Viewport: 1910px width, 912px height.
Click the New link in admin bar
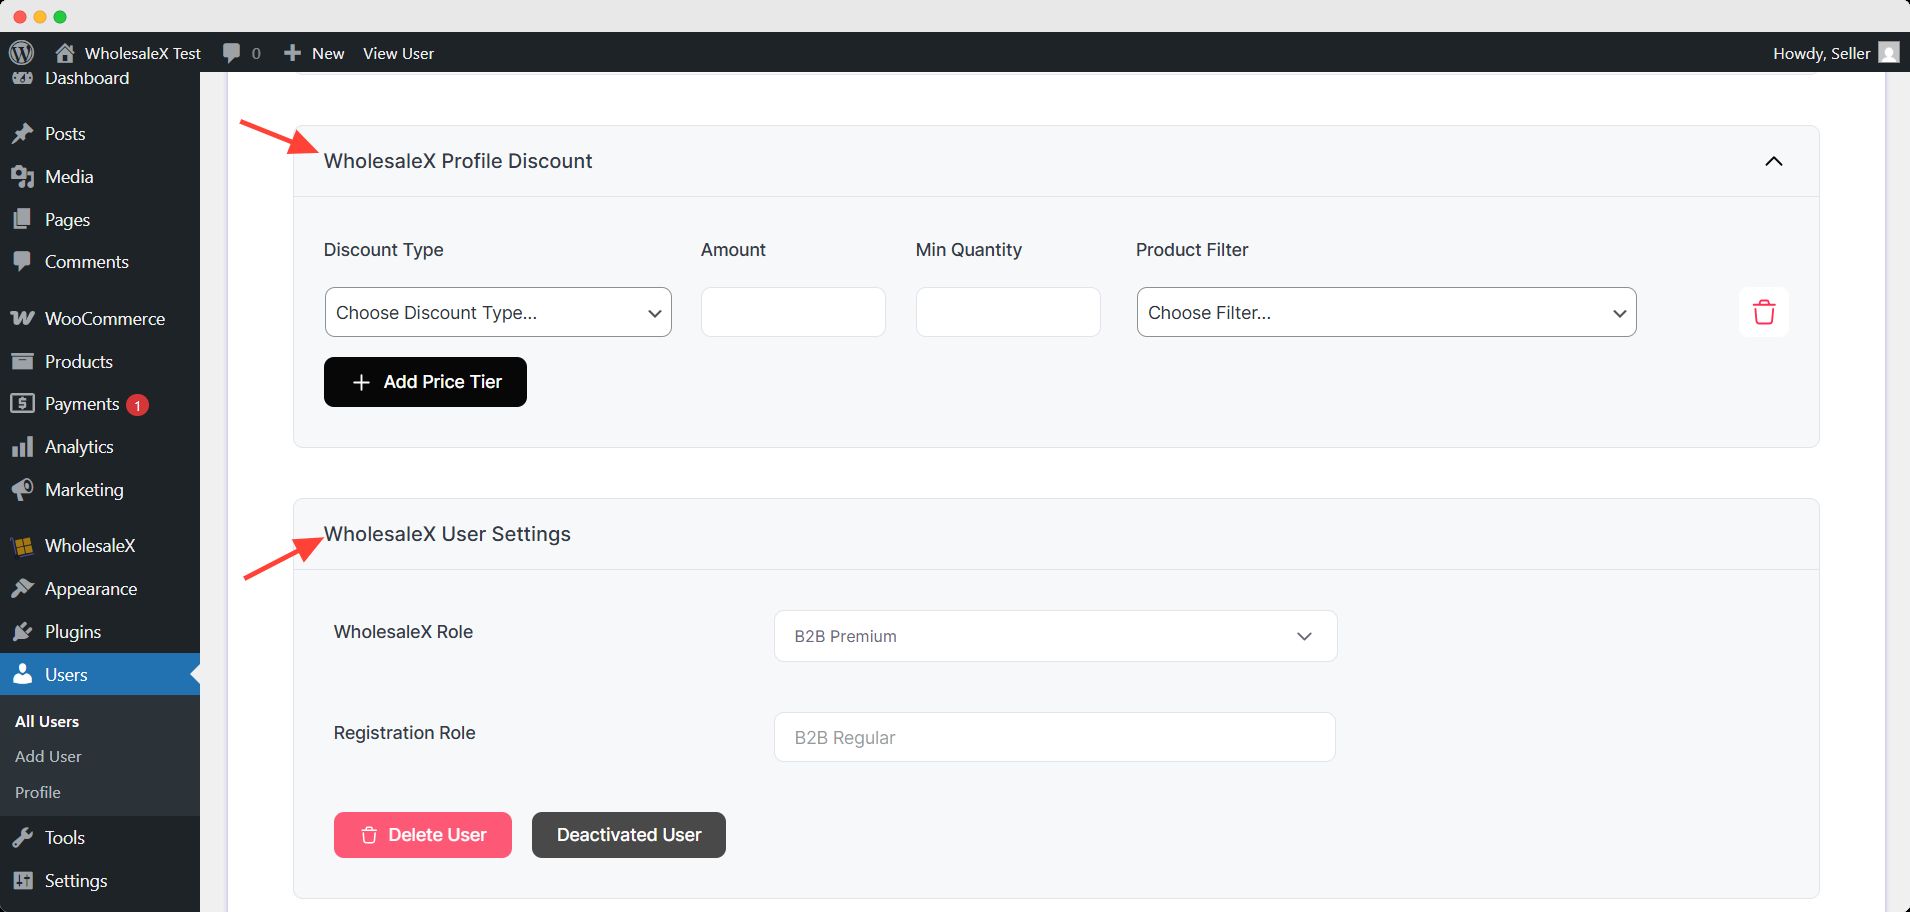click(x=328, y=53)
